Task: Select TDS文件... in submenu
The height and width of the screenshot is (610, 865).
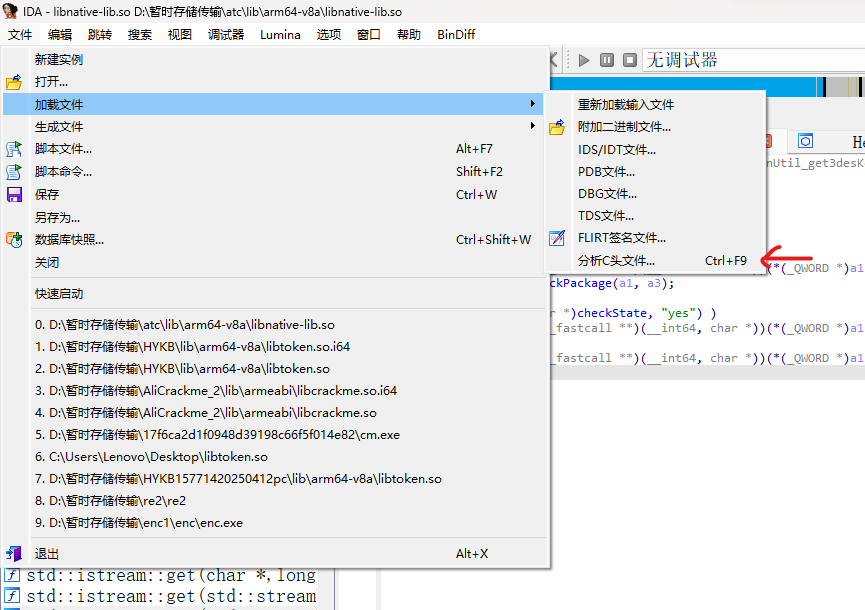Action: (655, 216)
